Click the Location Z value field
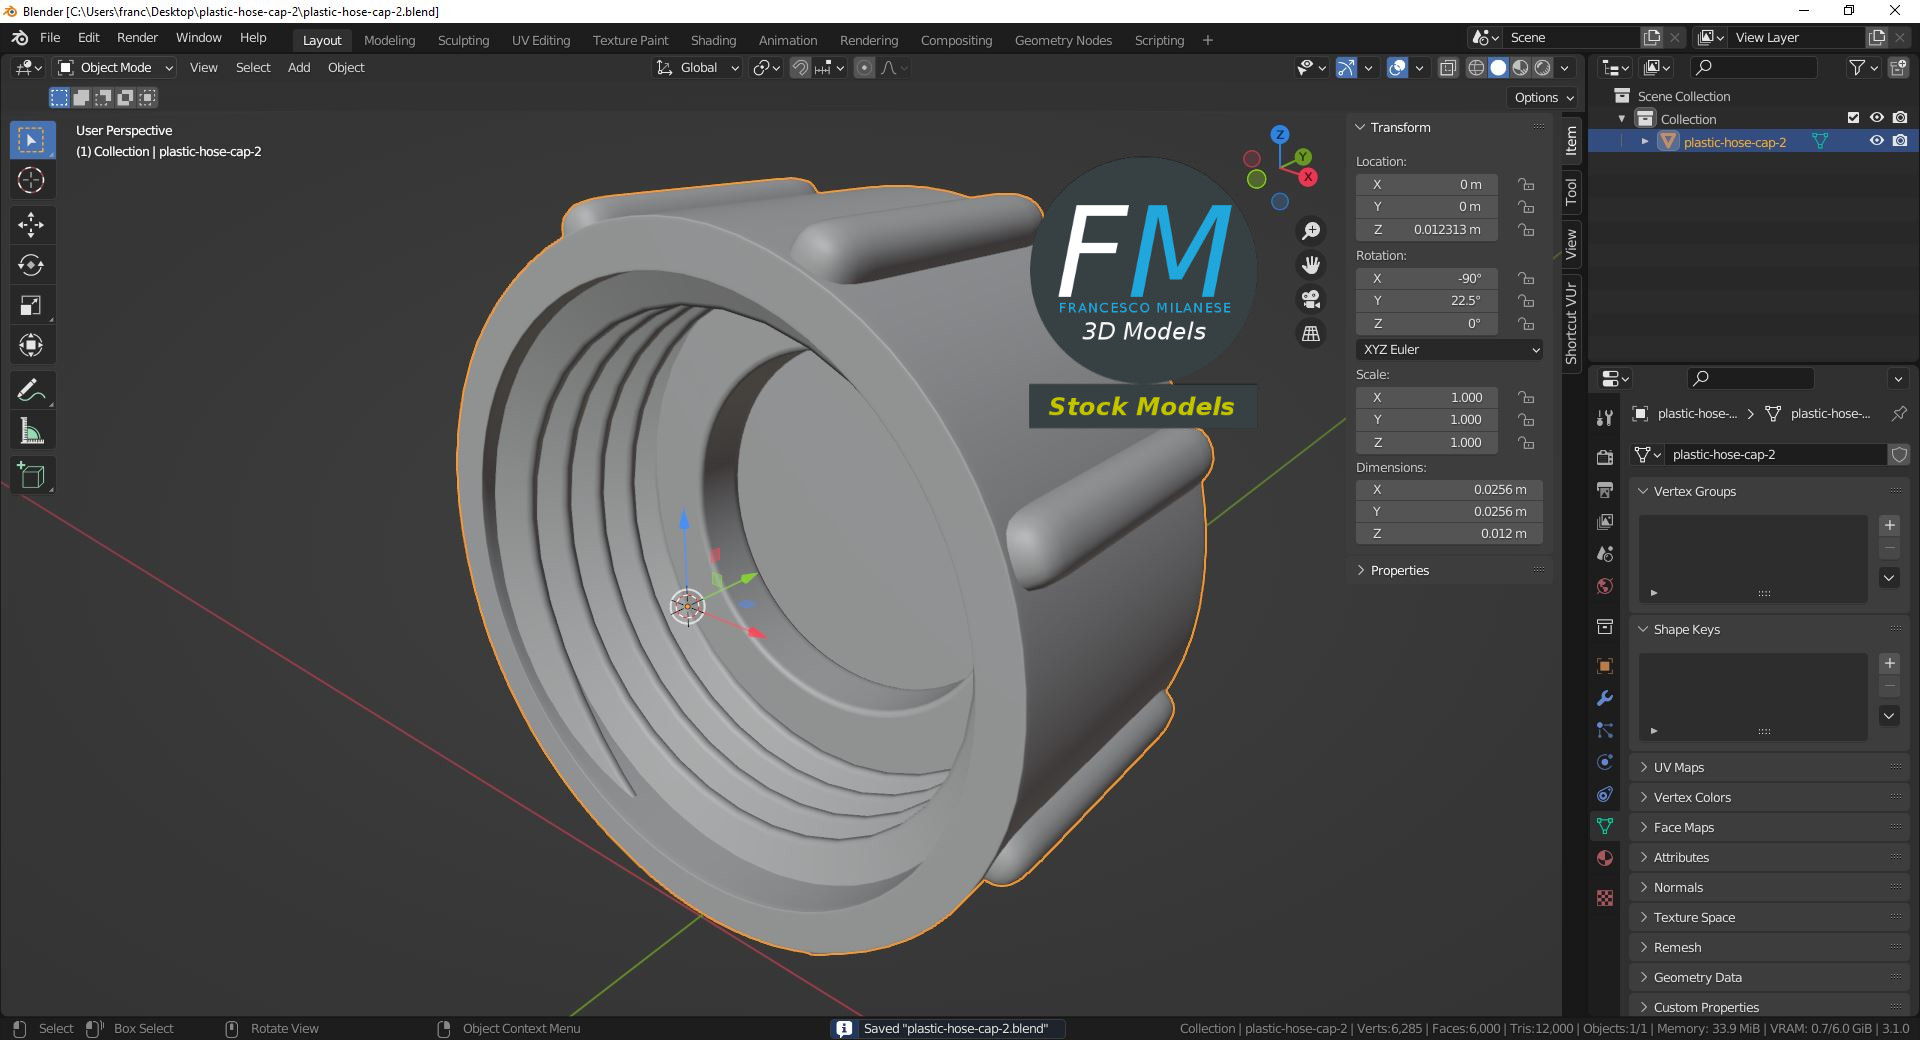Viewport: 1920px width, 1040px height. (x=1427, y=230)
